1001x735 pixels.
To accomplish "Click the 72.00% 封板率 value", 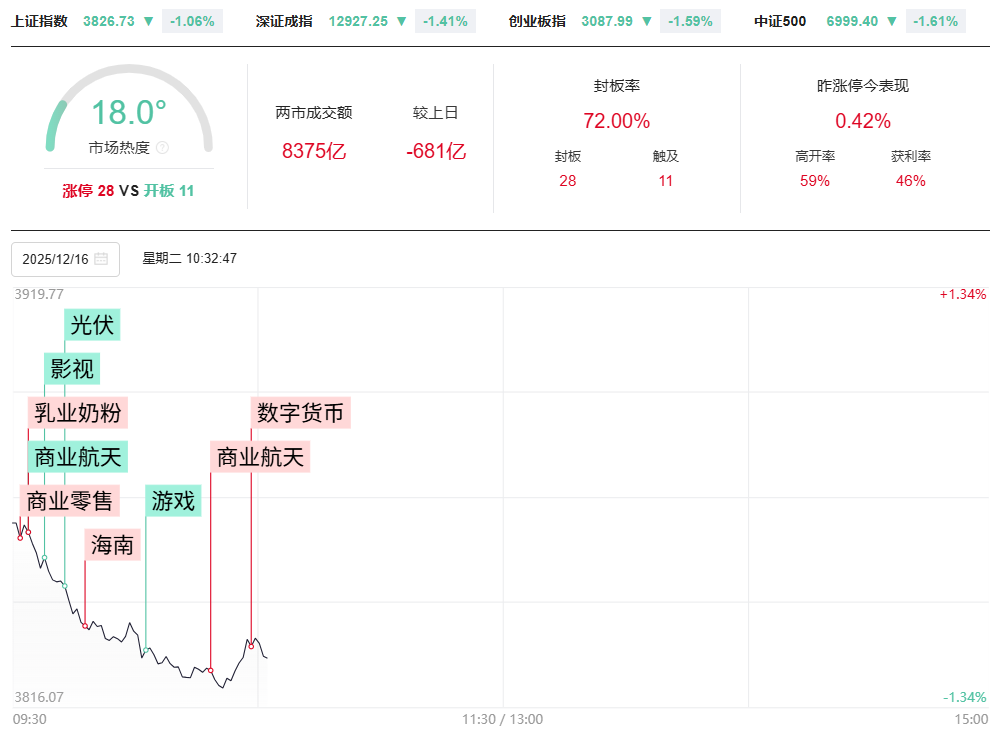I will tap(617, 122).
